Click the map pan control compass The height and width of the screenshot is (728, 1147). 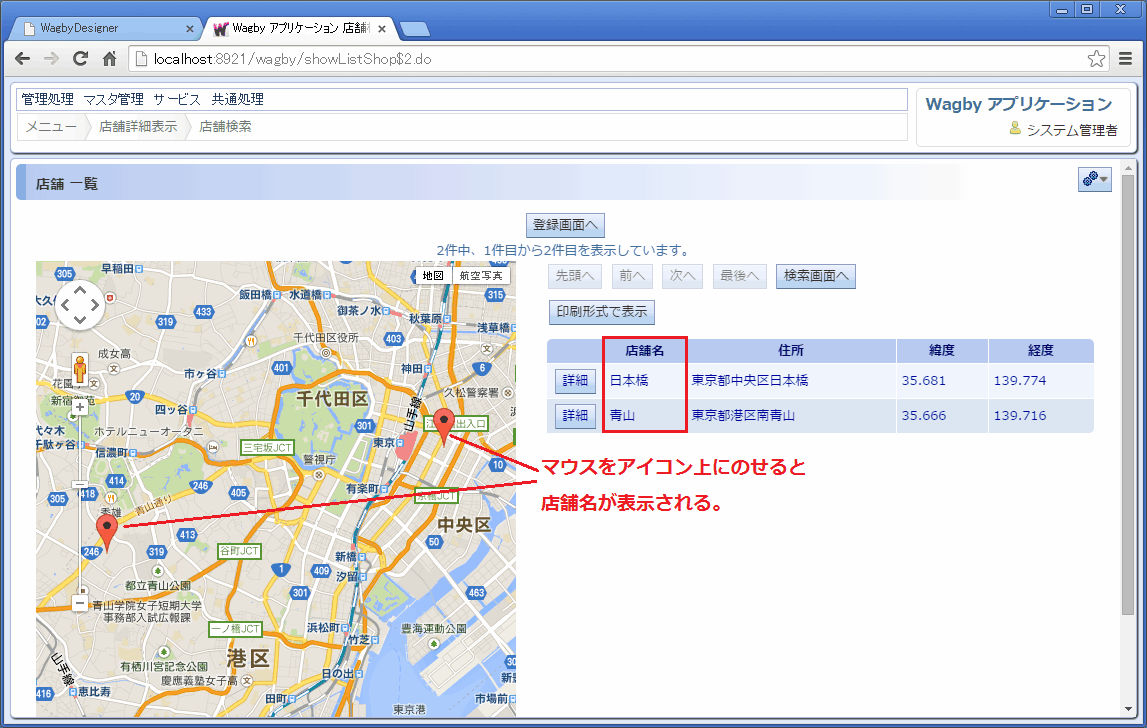tap(80, 304)
